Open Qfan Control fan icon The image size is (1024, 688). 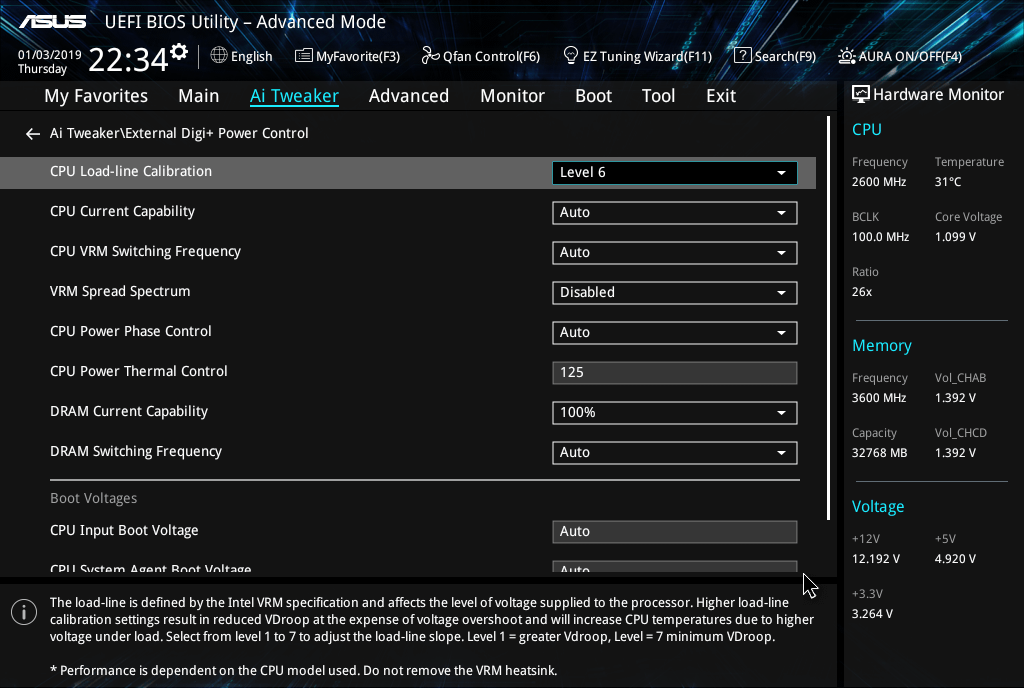pos(430,55)
